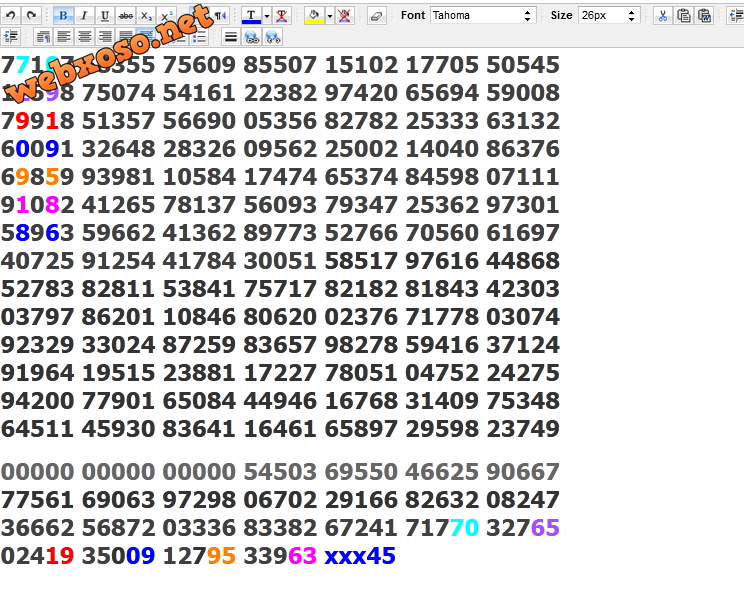Click the number 59008
744x601 pixels.
[x=523, y=93]
